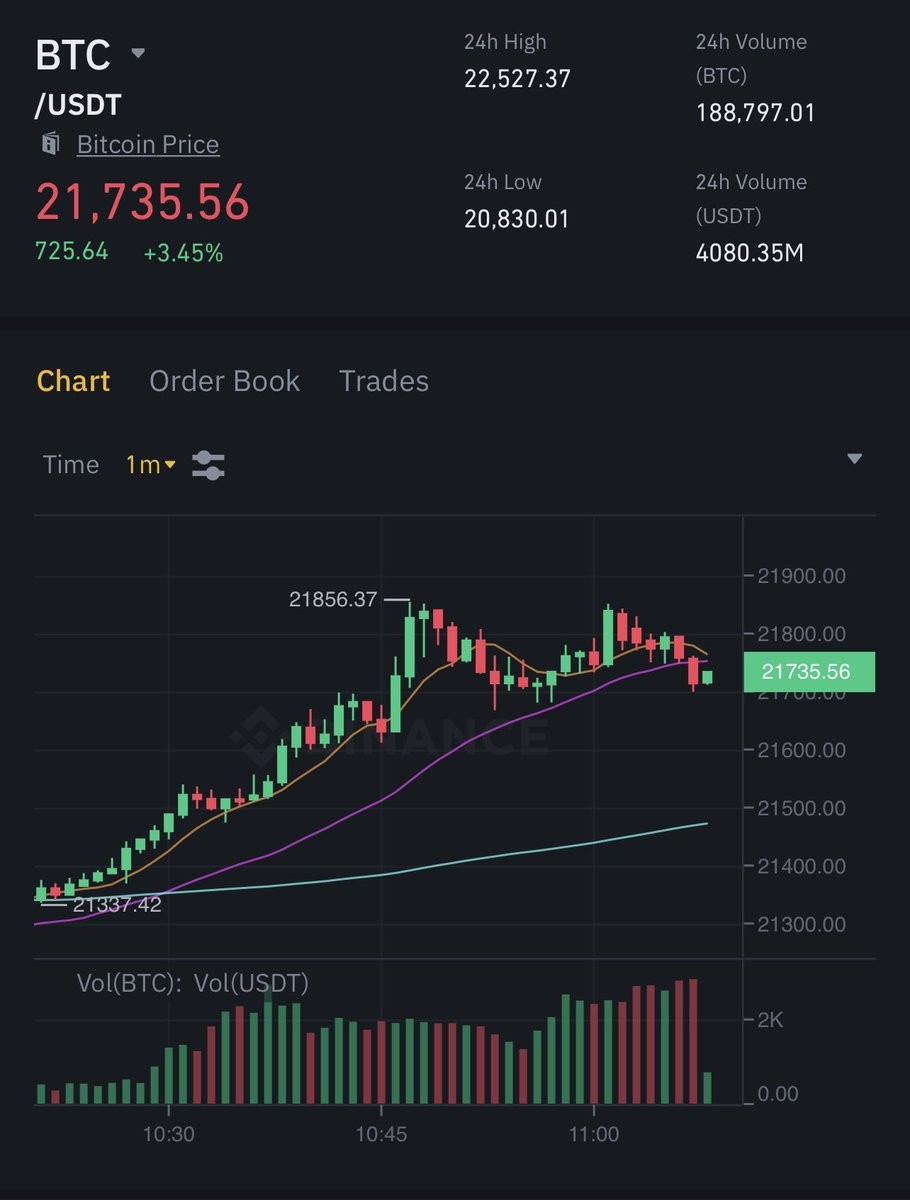Click the 21856.37 high price marker
This screenshot has height=1200, width=910.
(x=333, y=600)
